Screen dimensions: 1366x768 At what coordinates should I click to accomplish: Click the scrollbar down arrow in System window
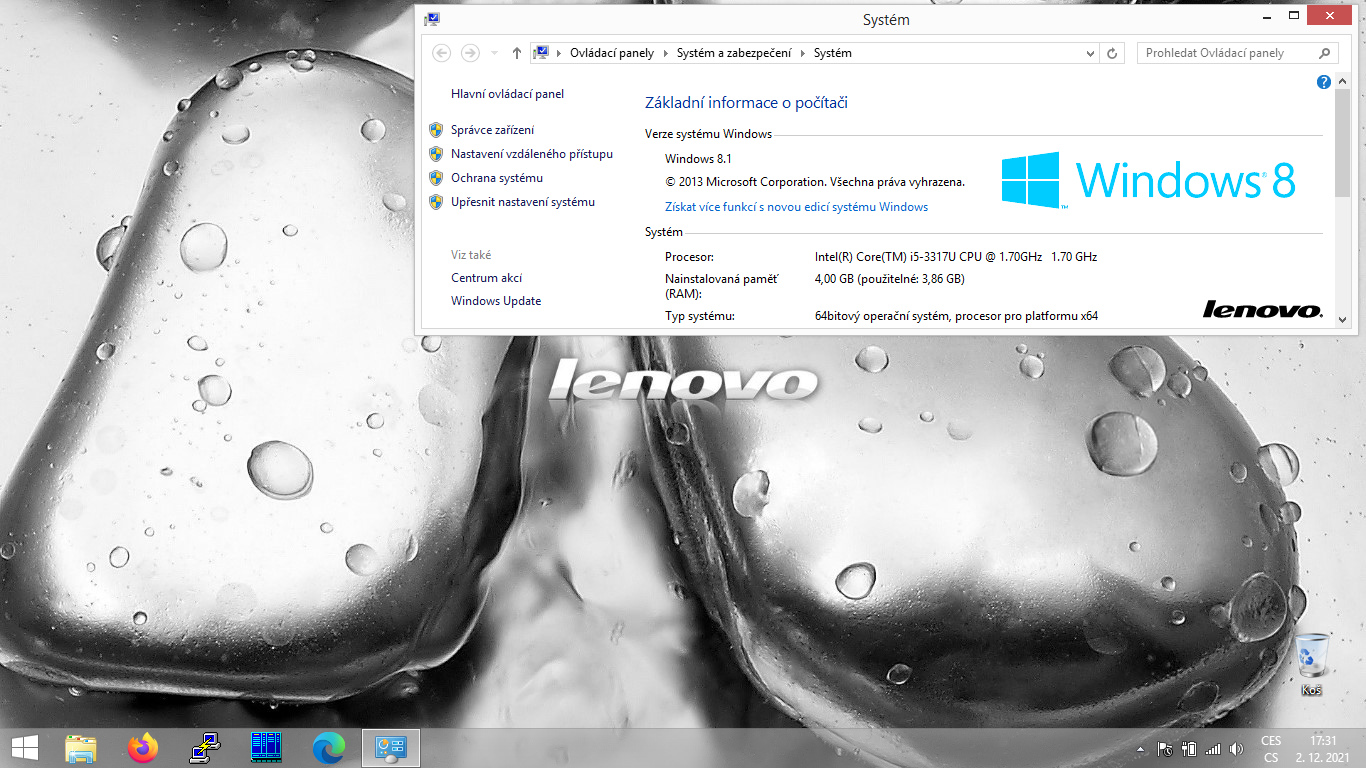(x=1342, y=318)
